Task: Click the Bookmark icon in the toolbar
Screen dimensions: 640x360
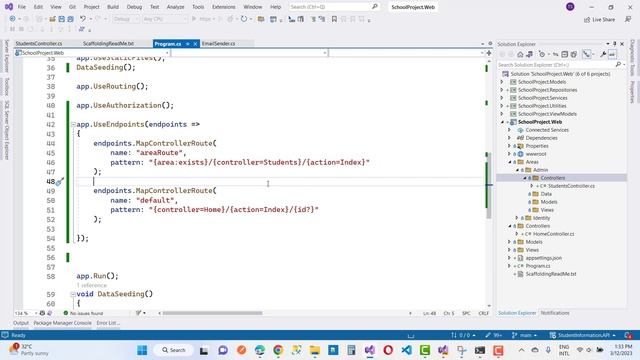Action: (334, 19)
